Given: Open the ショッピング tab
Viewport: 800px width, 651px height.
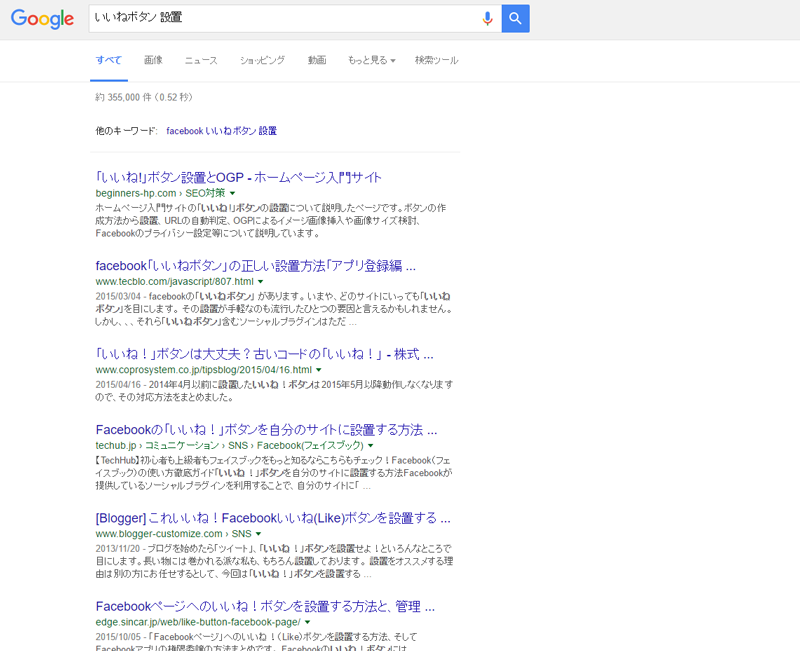Looking at the screenshot, I should tap(262, 60).
